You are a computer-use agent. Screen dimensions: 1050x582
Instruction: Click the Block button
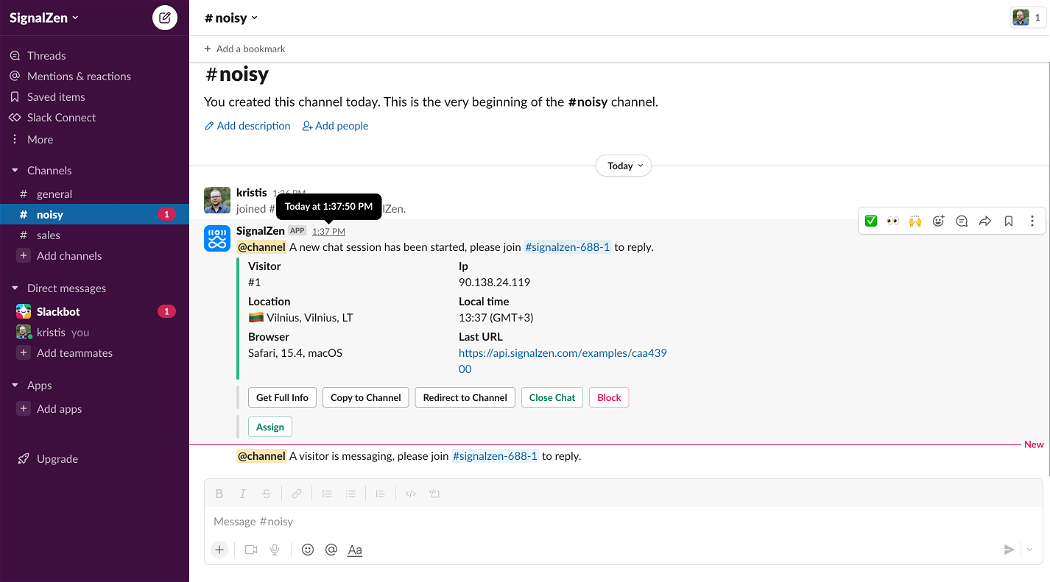tap(609, 398)
